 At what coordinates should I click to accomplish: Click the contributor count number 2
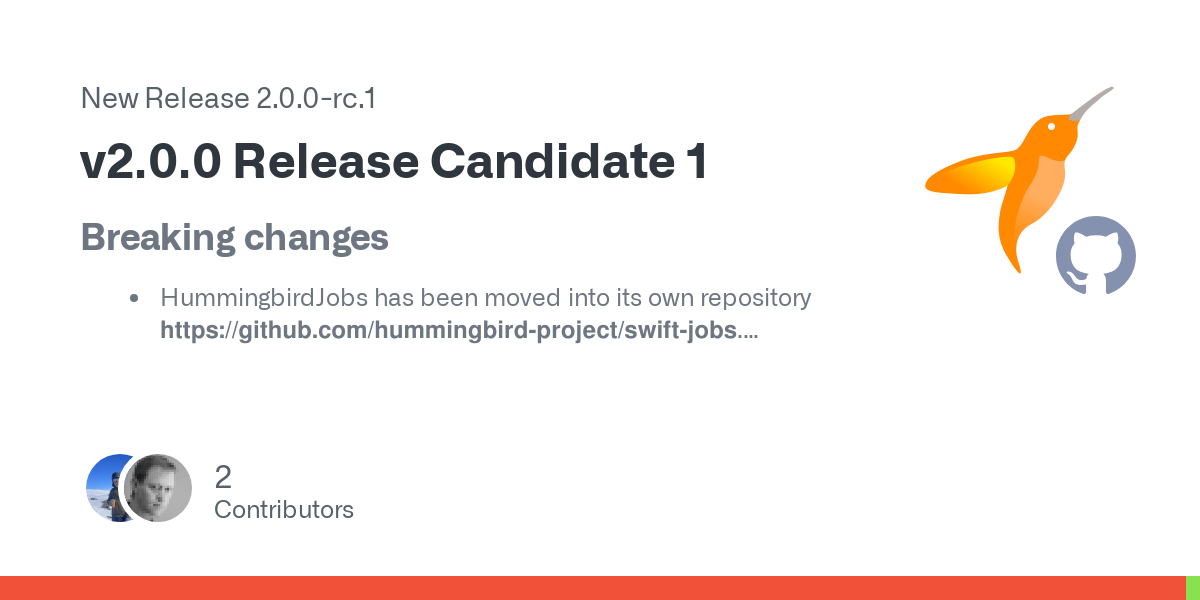click(223, 477)
